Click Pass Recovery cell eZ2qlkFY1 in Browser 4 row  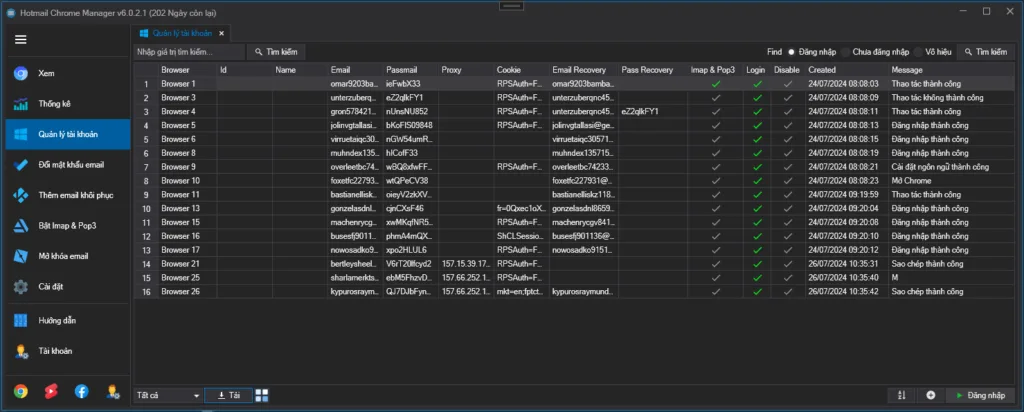tap(652, 111)
